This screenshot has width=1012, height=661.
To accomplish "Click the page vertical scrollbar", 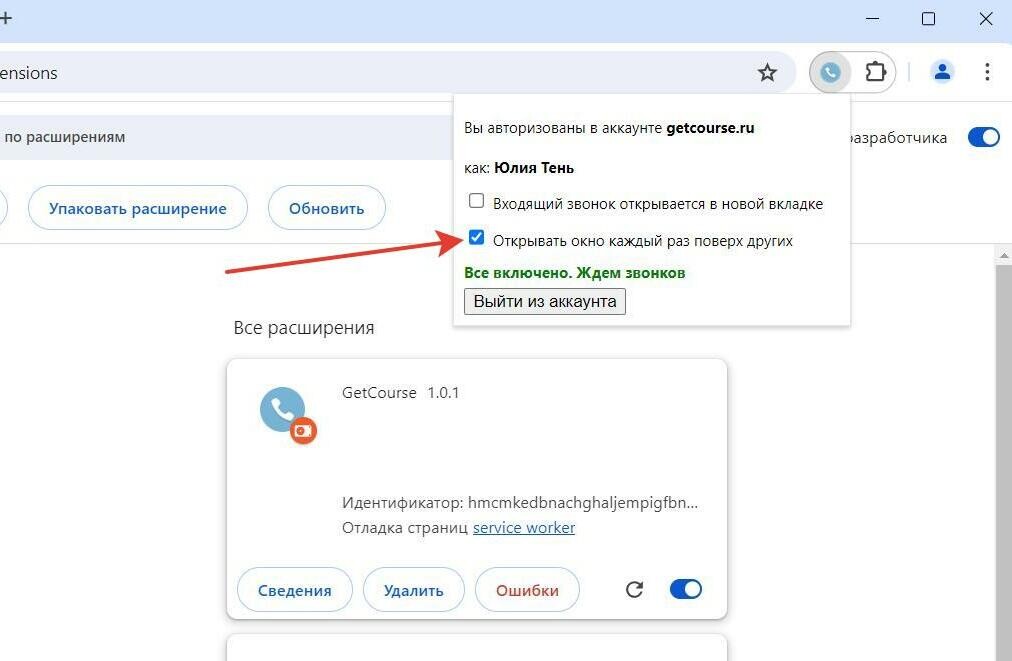I will point(1004,462).
